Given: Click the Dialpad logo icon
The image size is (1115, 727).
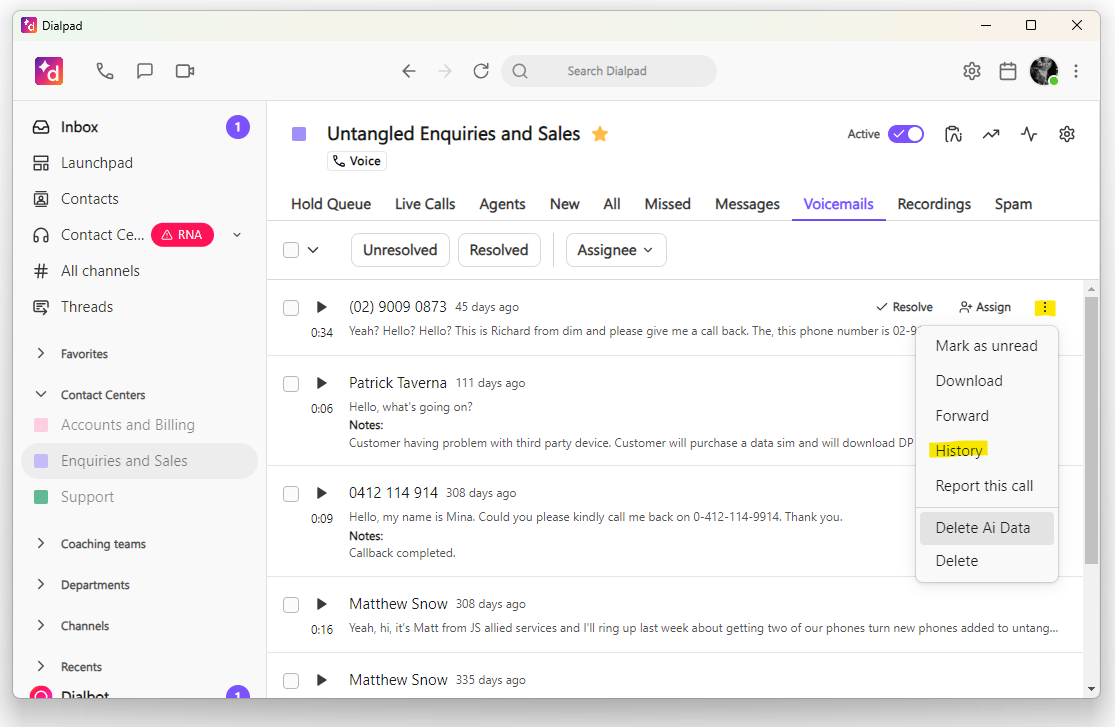Looking at the screenshot, I should click(x=49, y=71).
